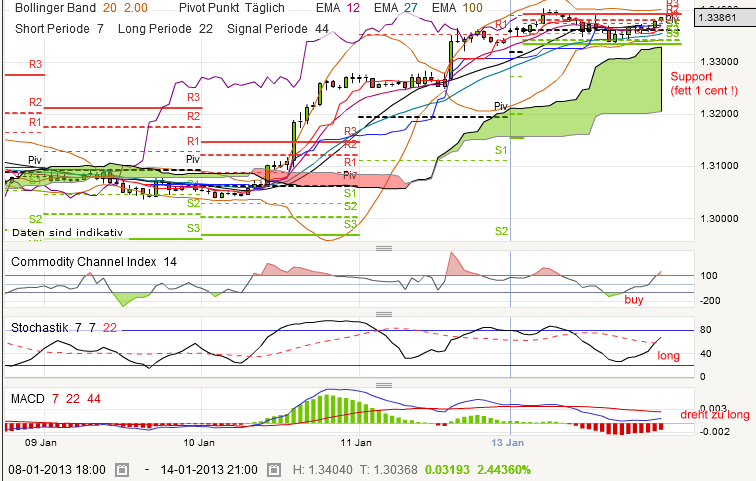This screenshot has height=481, width=756.
Task: Click the 80 level on the Stochastik axis
Action: click(705, 330)
